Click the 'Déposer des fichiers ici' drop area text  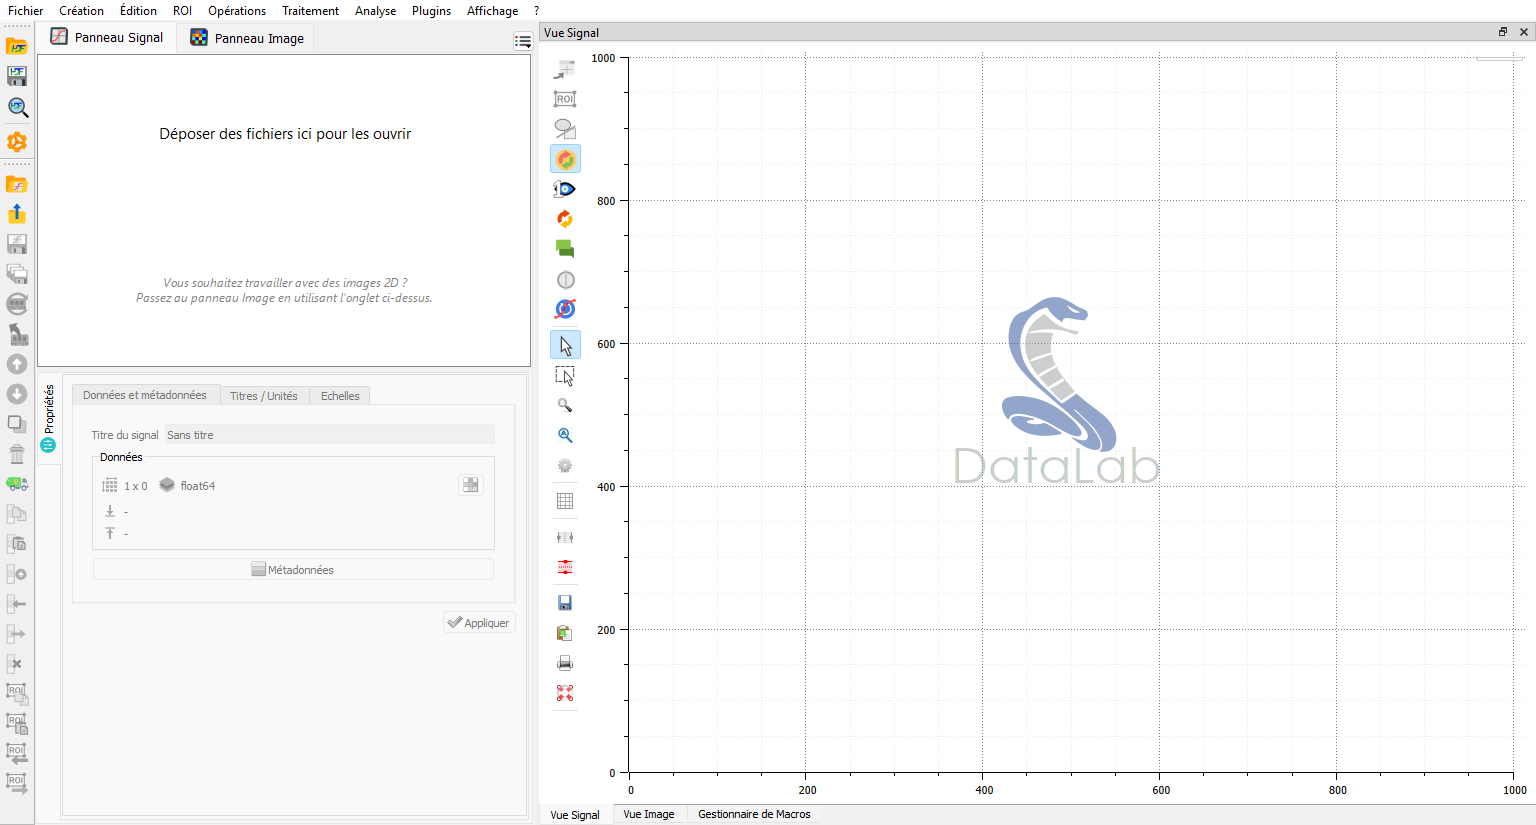(x=285, y=134)
